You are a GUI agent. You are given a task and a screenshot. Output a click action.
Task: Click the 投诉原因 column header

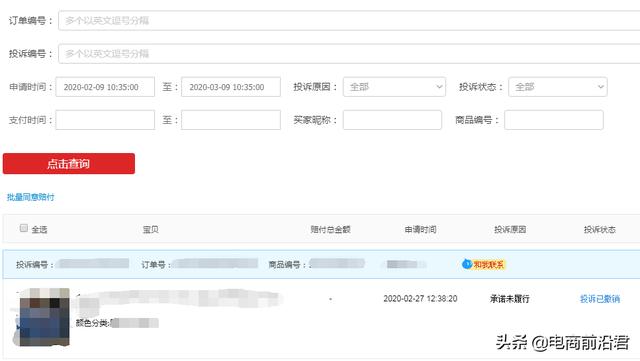[x=510, y=230]
